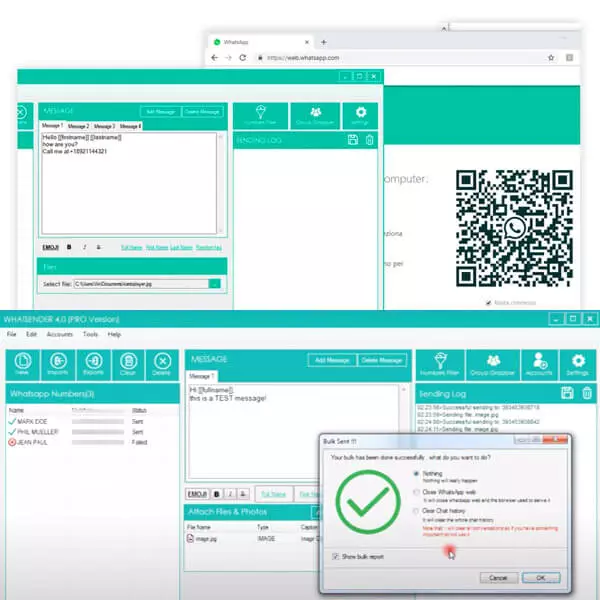Viewport: 600px width, 600px height.
Task: Save the SENDING LOG in upper WhatSender window
Action: (353, 140)
